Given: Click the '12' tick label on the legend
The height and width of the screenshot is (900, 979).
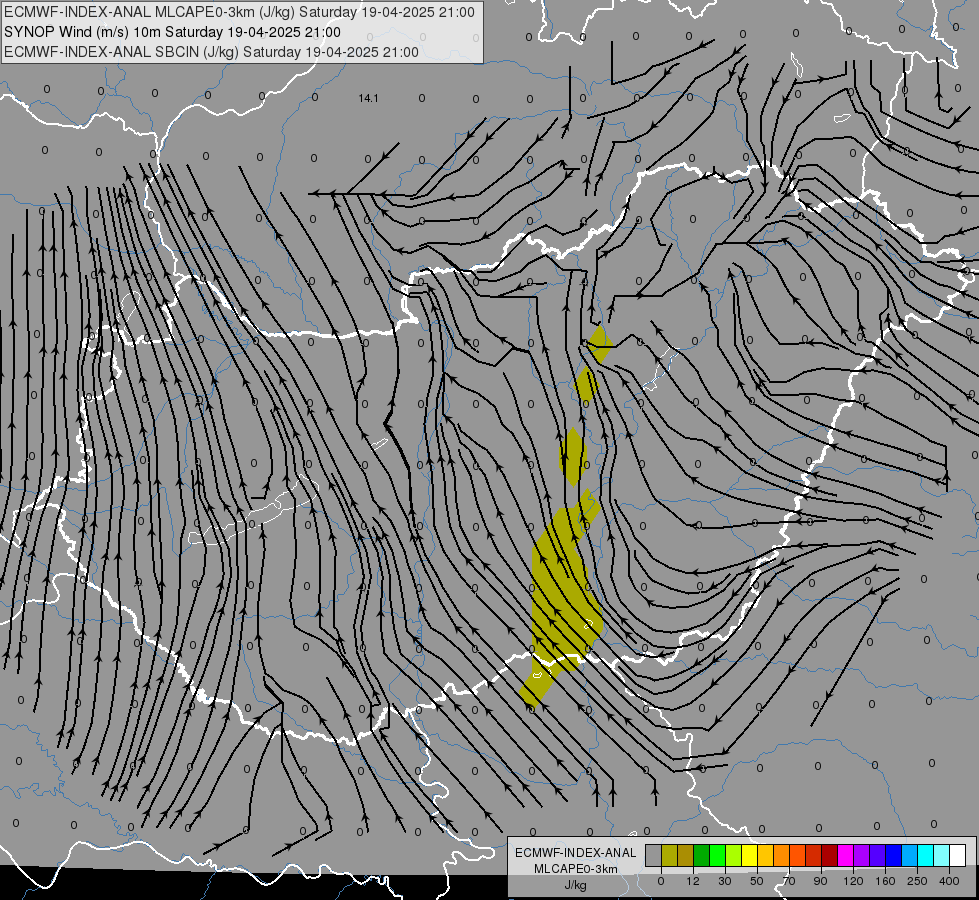Looking at the screenshot, I should tap(693, 881).
